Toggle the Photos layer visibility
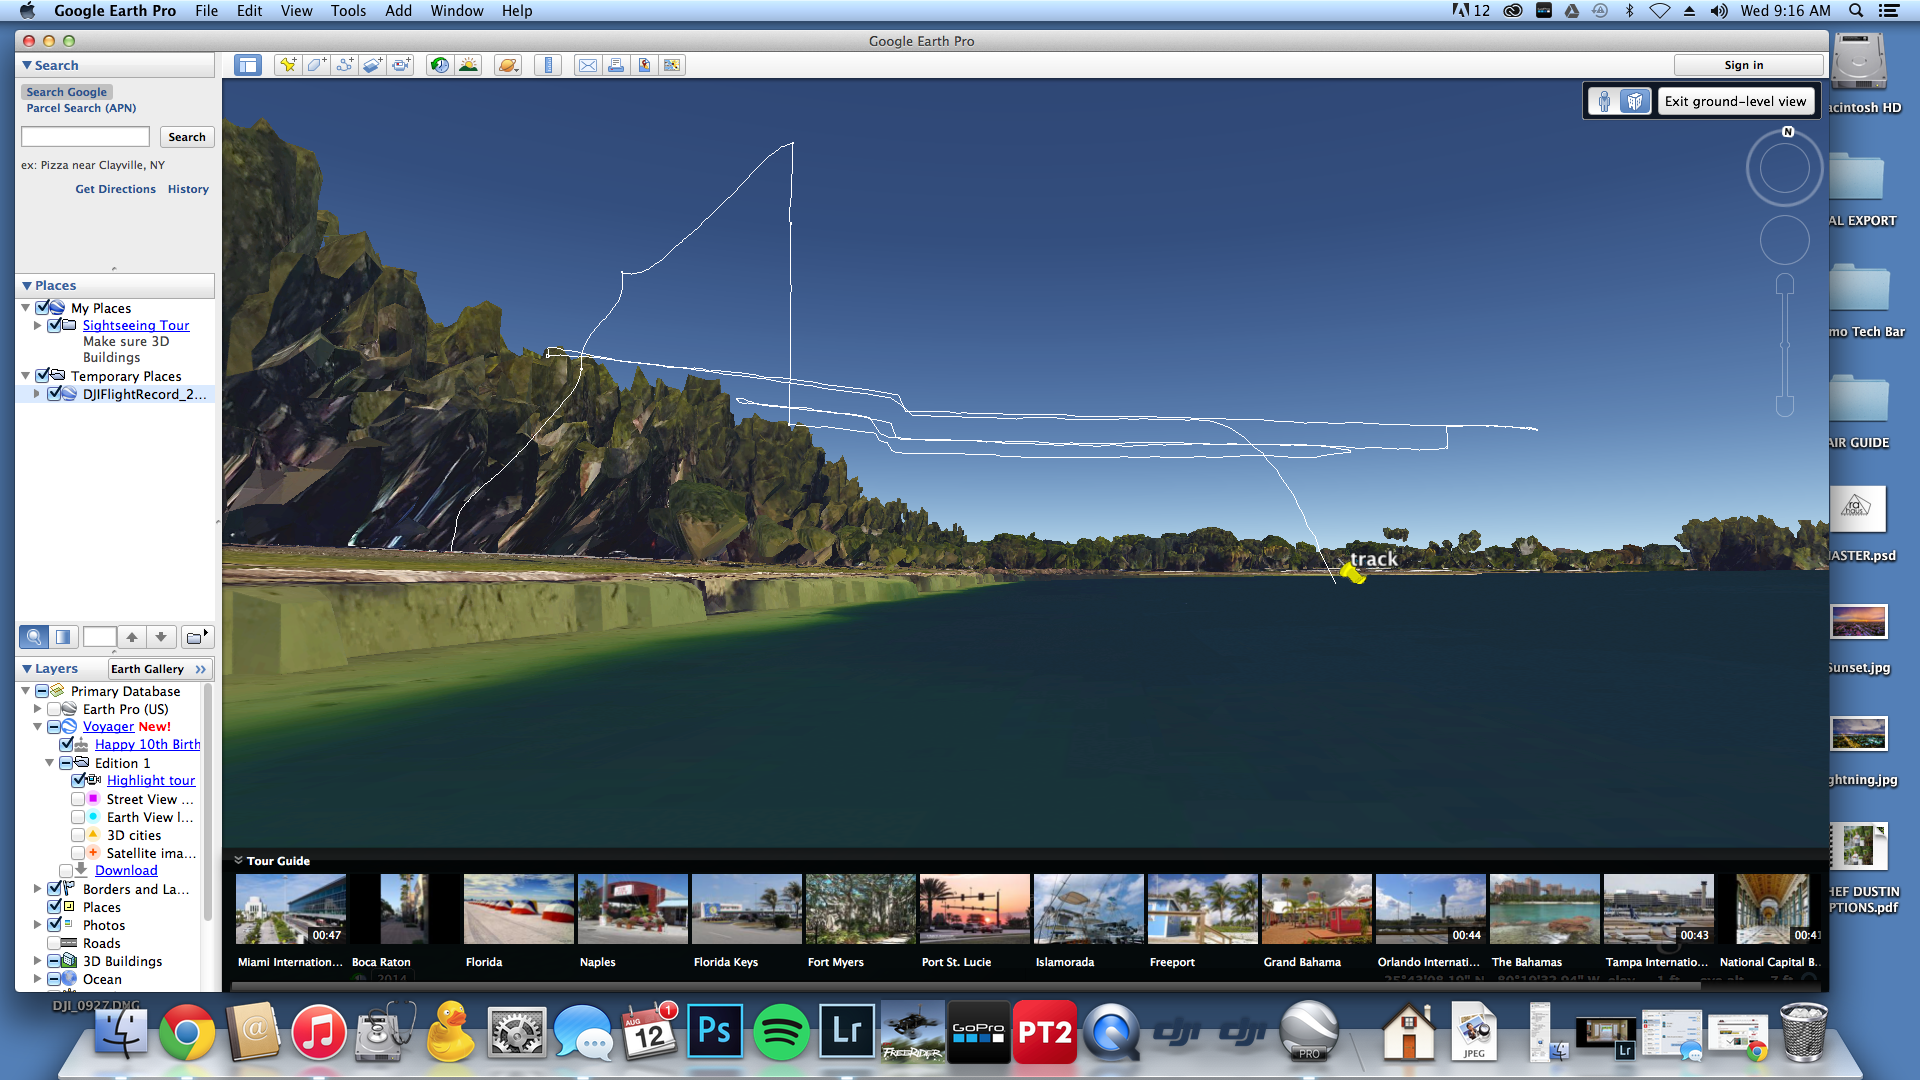 coord(53,924)
